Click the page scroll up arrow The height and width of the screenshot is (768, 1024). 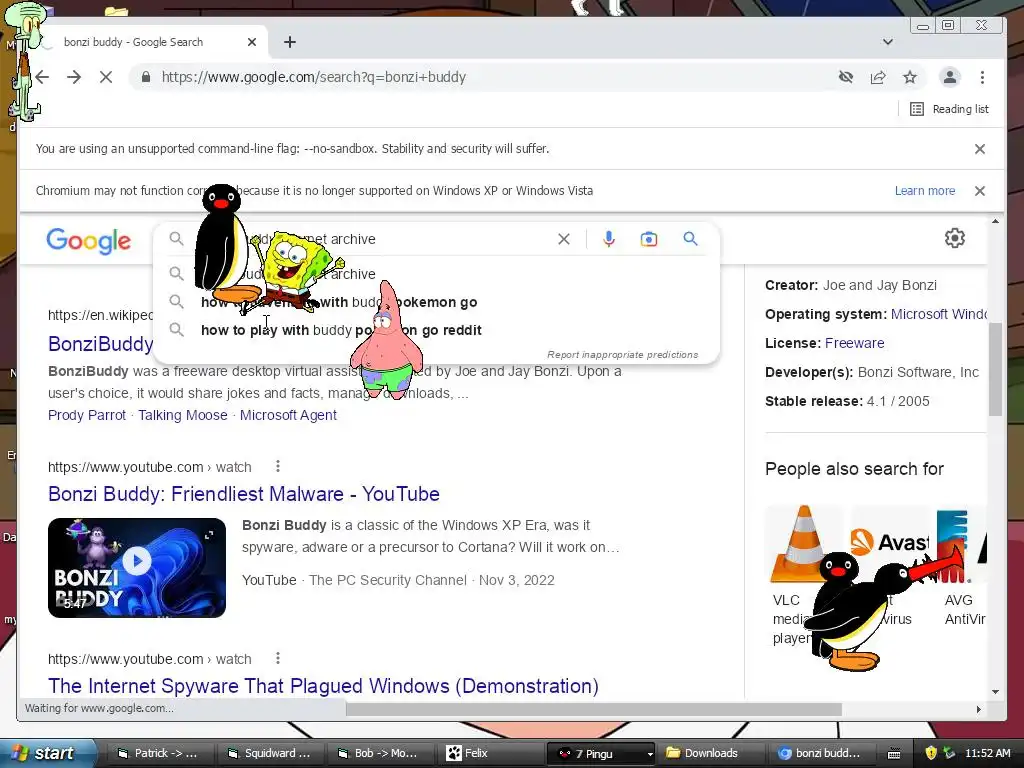coord(995,221)
